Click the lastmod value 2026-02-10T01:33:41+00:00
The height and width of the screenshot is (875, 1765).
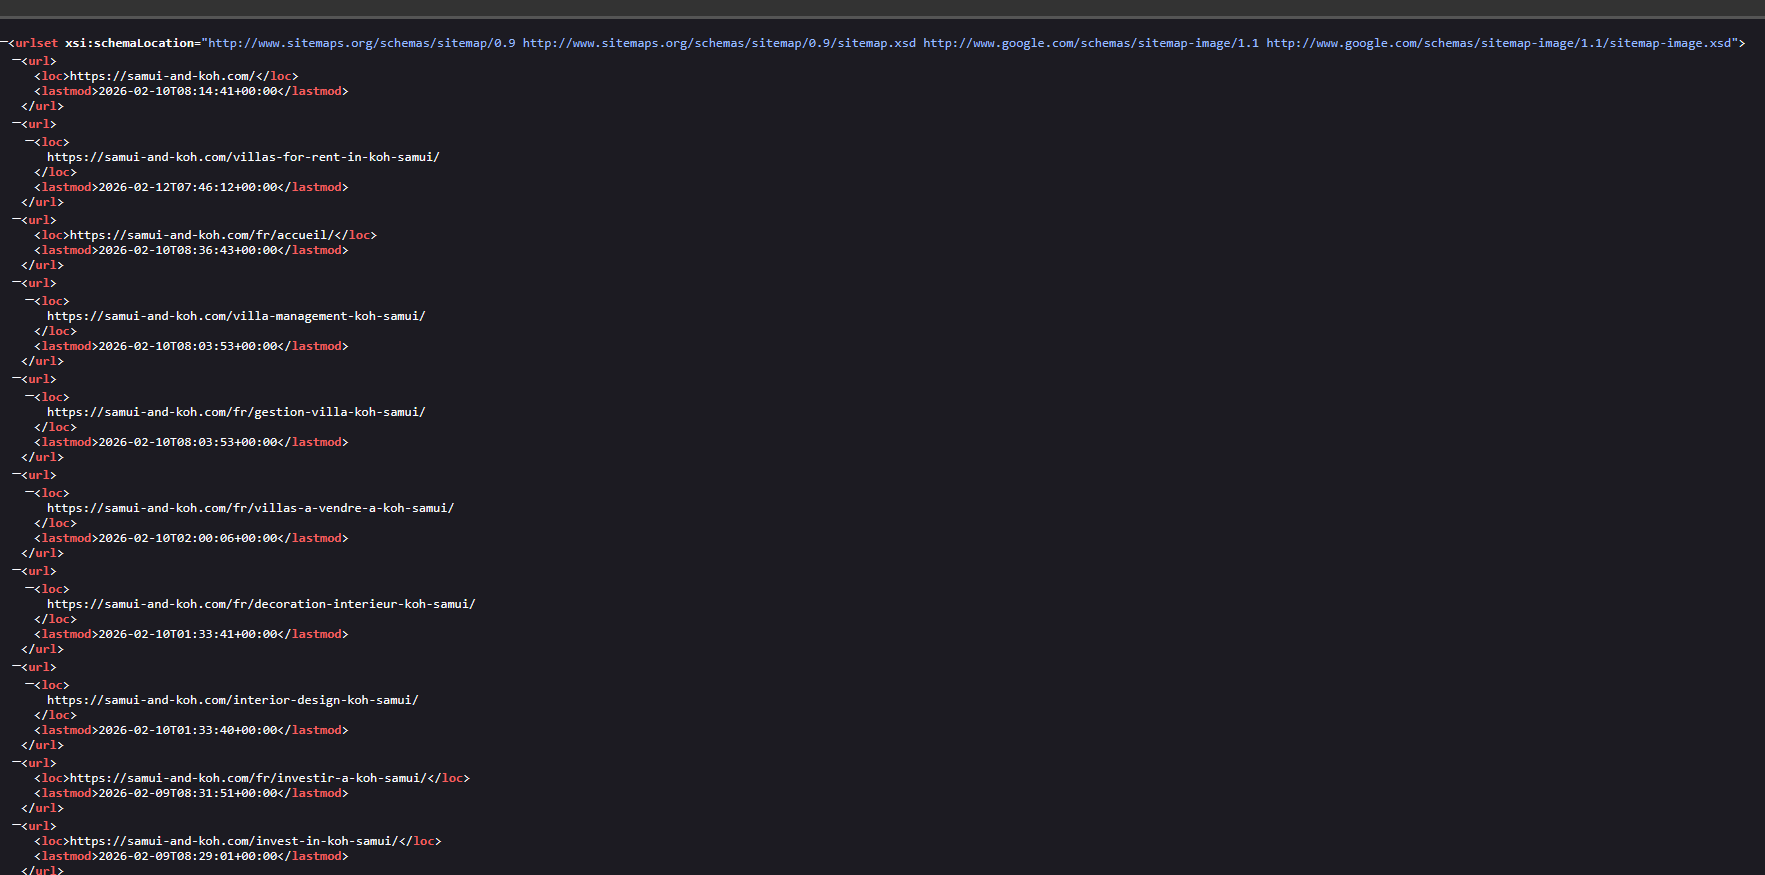188,634
